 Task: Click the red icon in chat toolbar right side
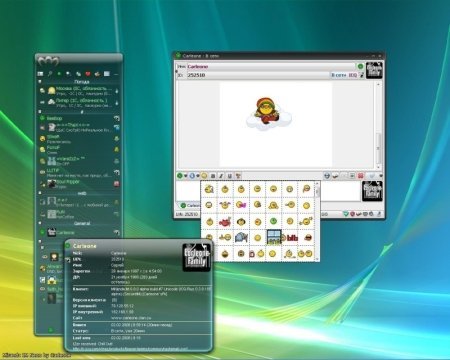pos(360,176)
